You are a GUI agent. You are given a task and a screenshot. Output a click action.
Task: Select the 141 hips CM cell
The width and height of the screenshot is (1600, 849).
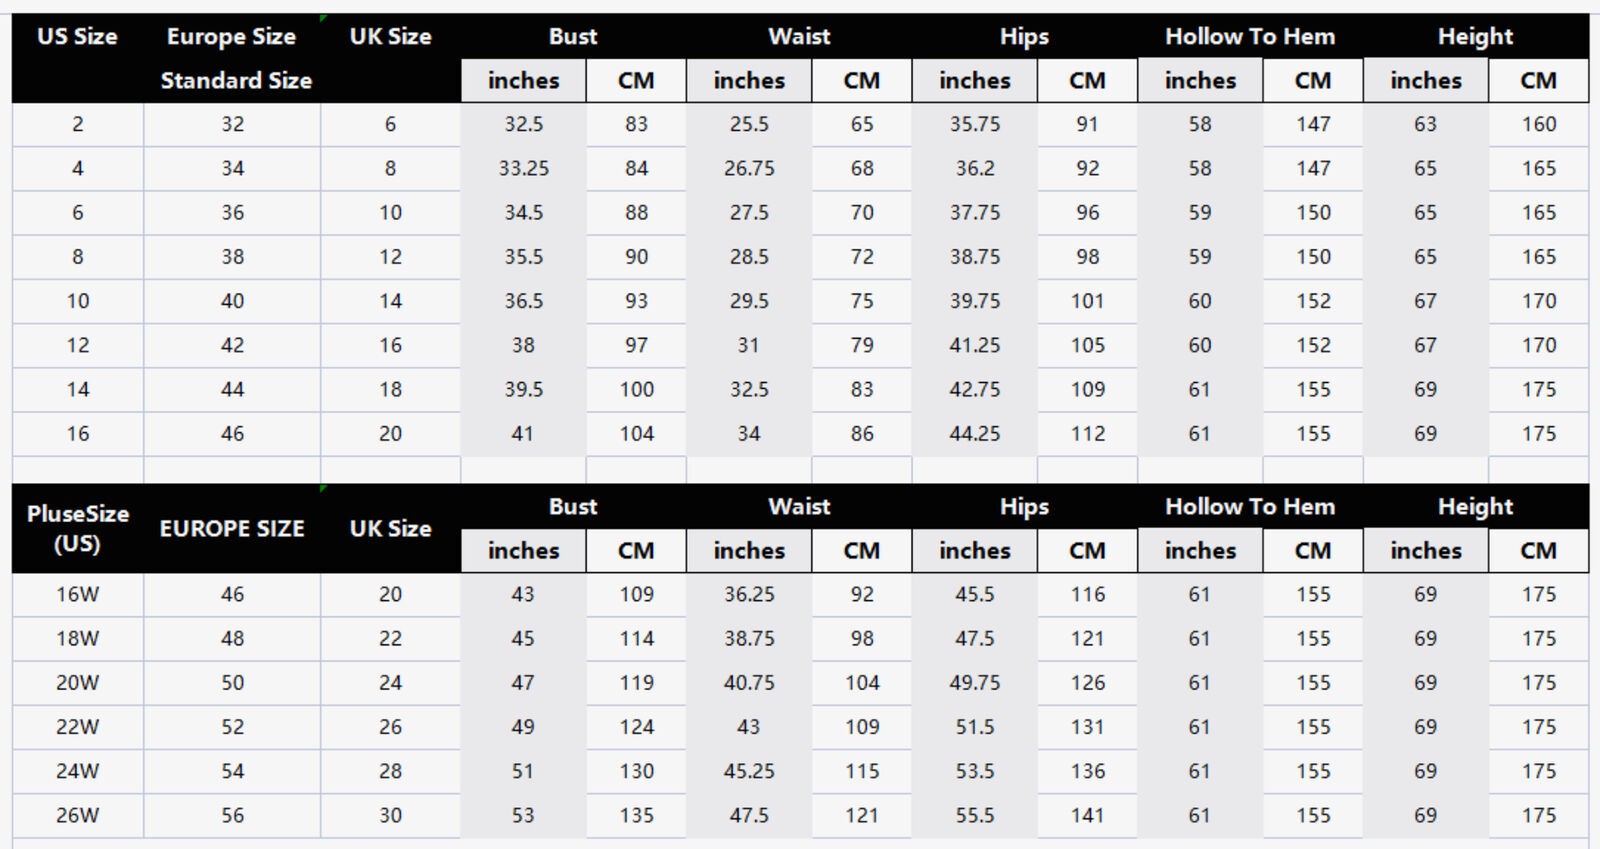1088,816
